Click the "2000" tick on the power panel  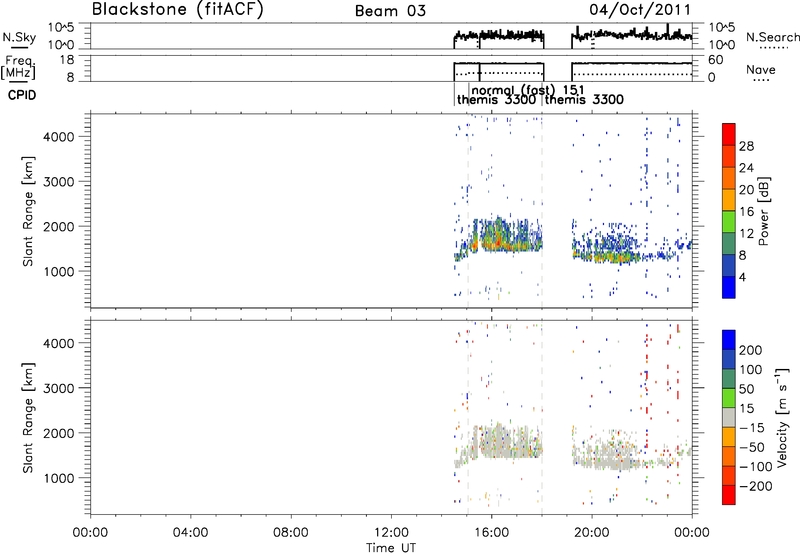(x=59, y=226)
